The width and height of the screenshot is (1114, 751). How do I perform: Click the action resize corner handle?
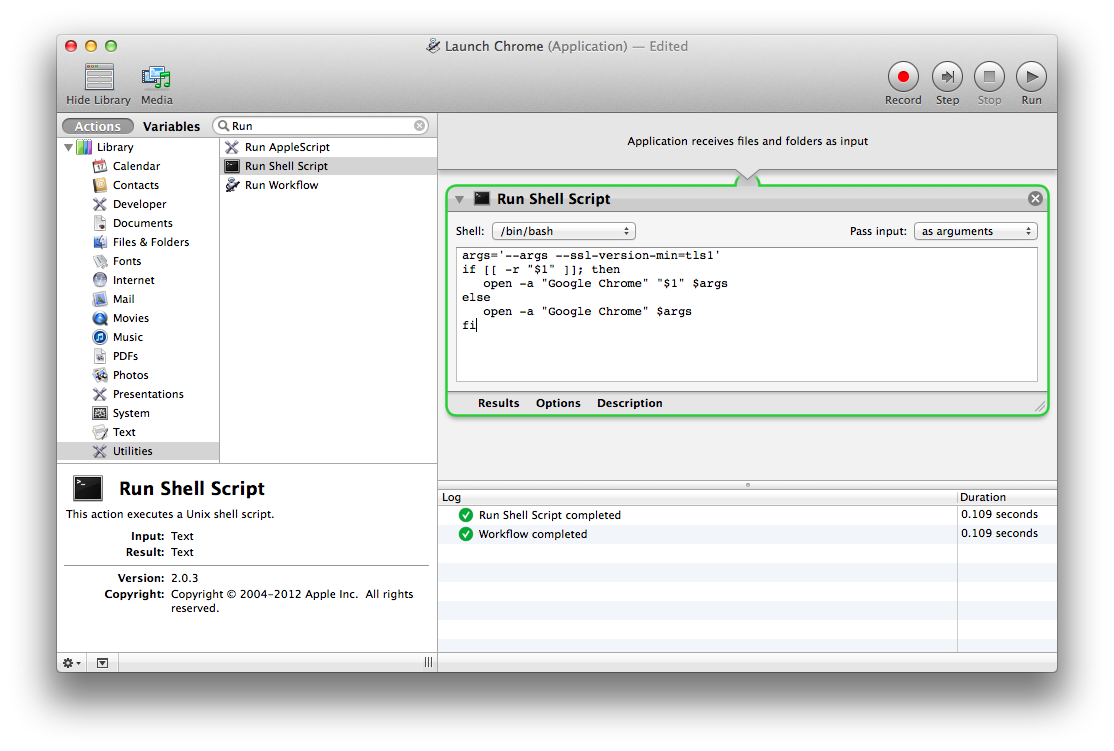[x=1039, y=406]
